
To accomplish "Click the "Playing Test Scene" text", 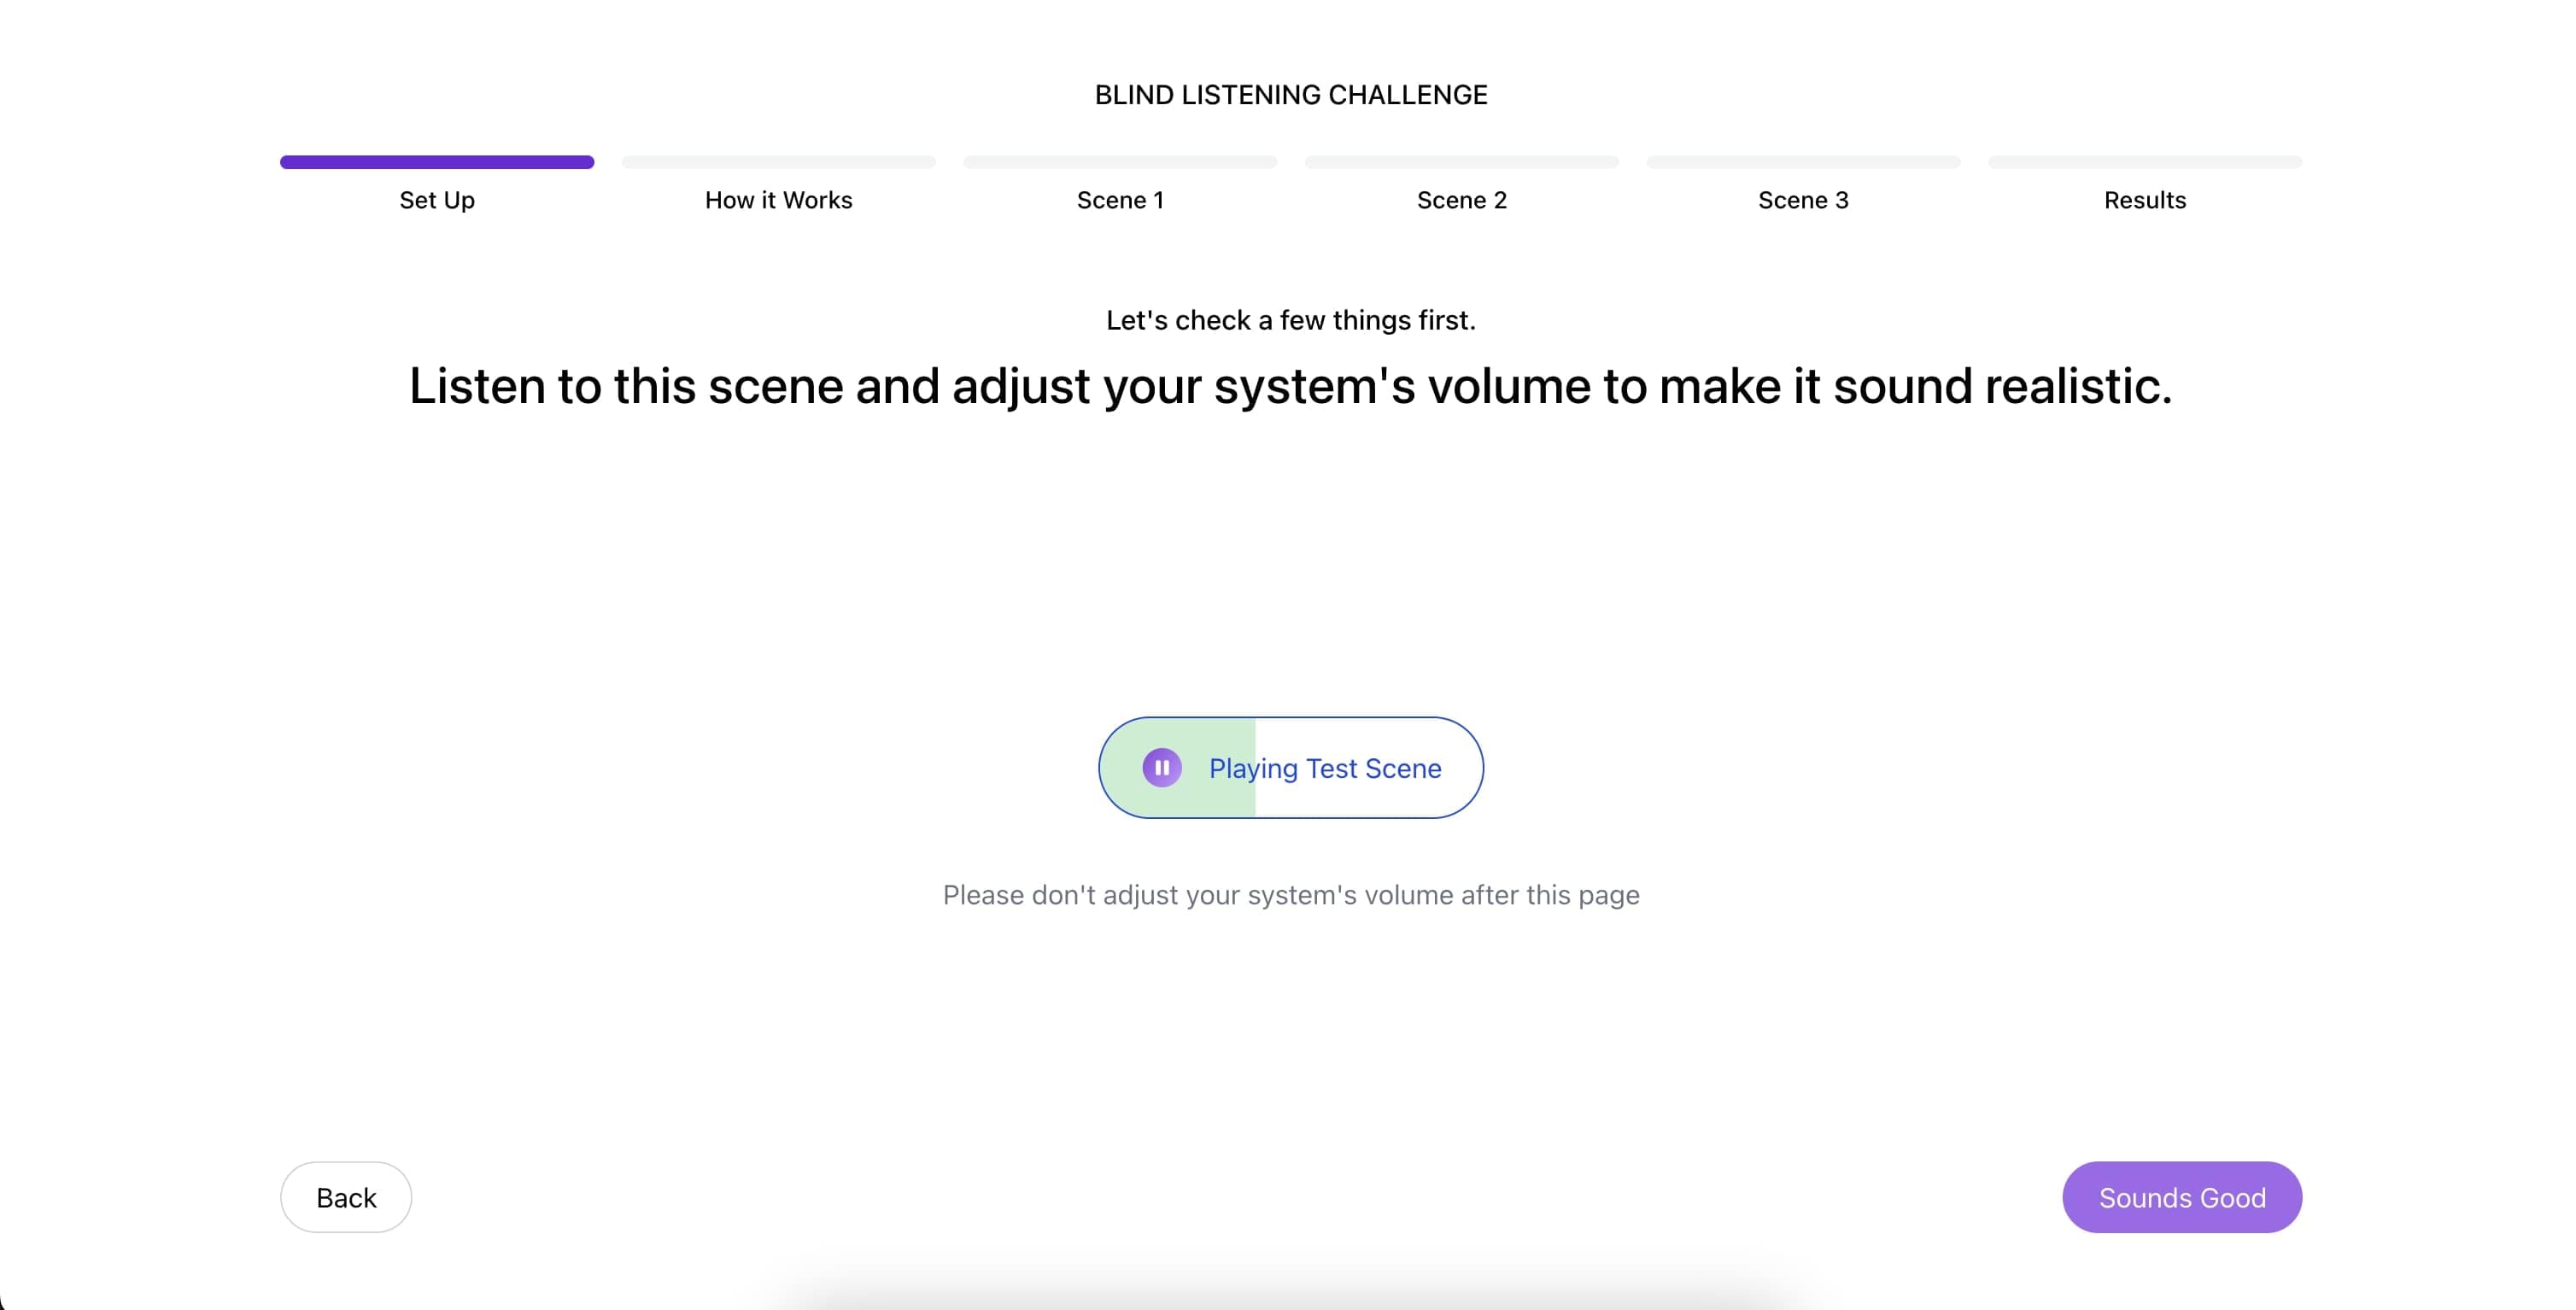I will (1326, 768).
